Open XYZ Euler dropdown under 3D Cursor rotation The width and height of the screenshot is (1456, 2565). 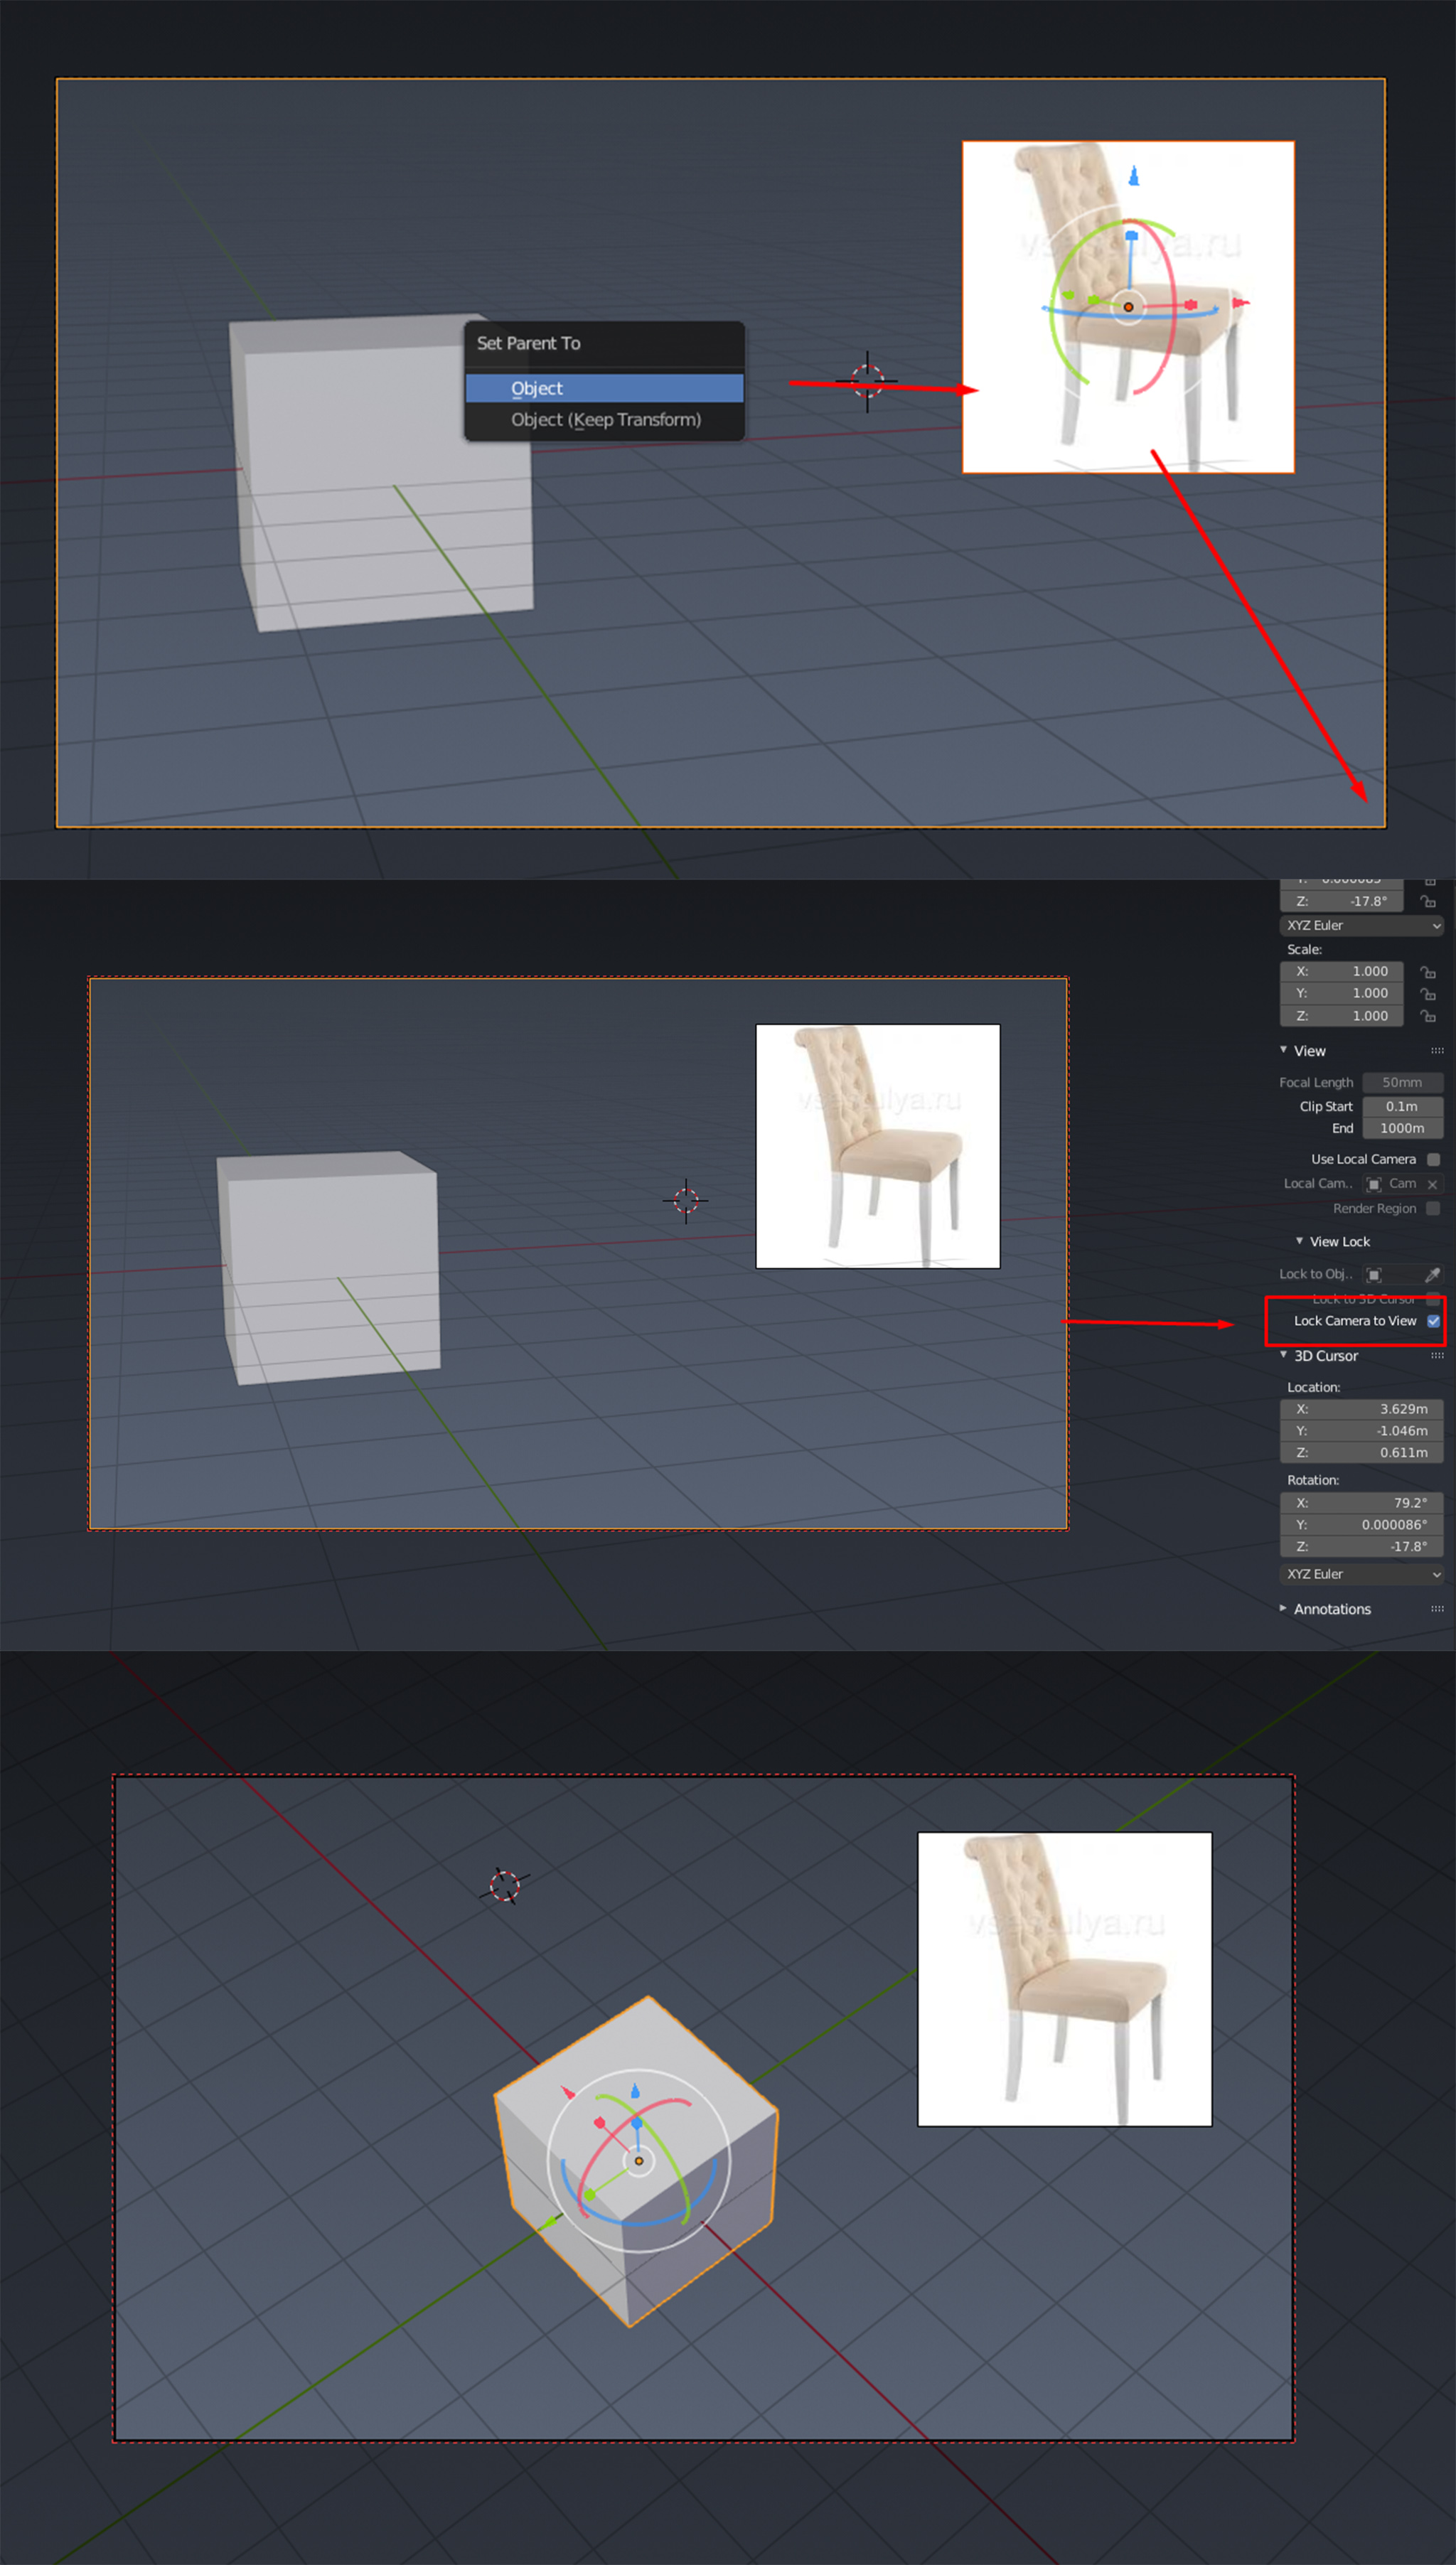point(1361,1574)
